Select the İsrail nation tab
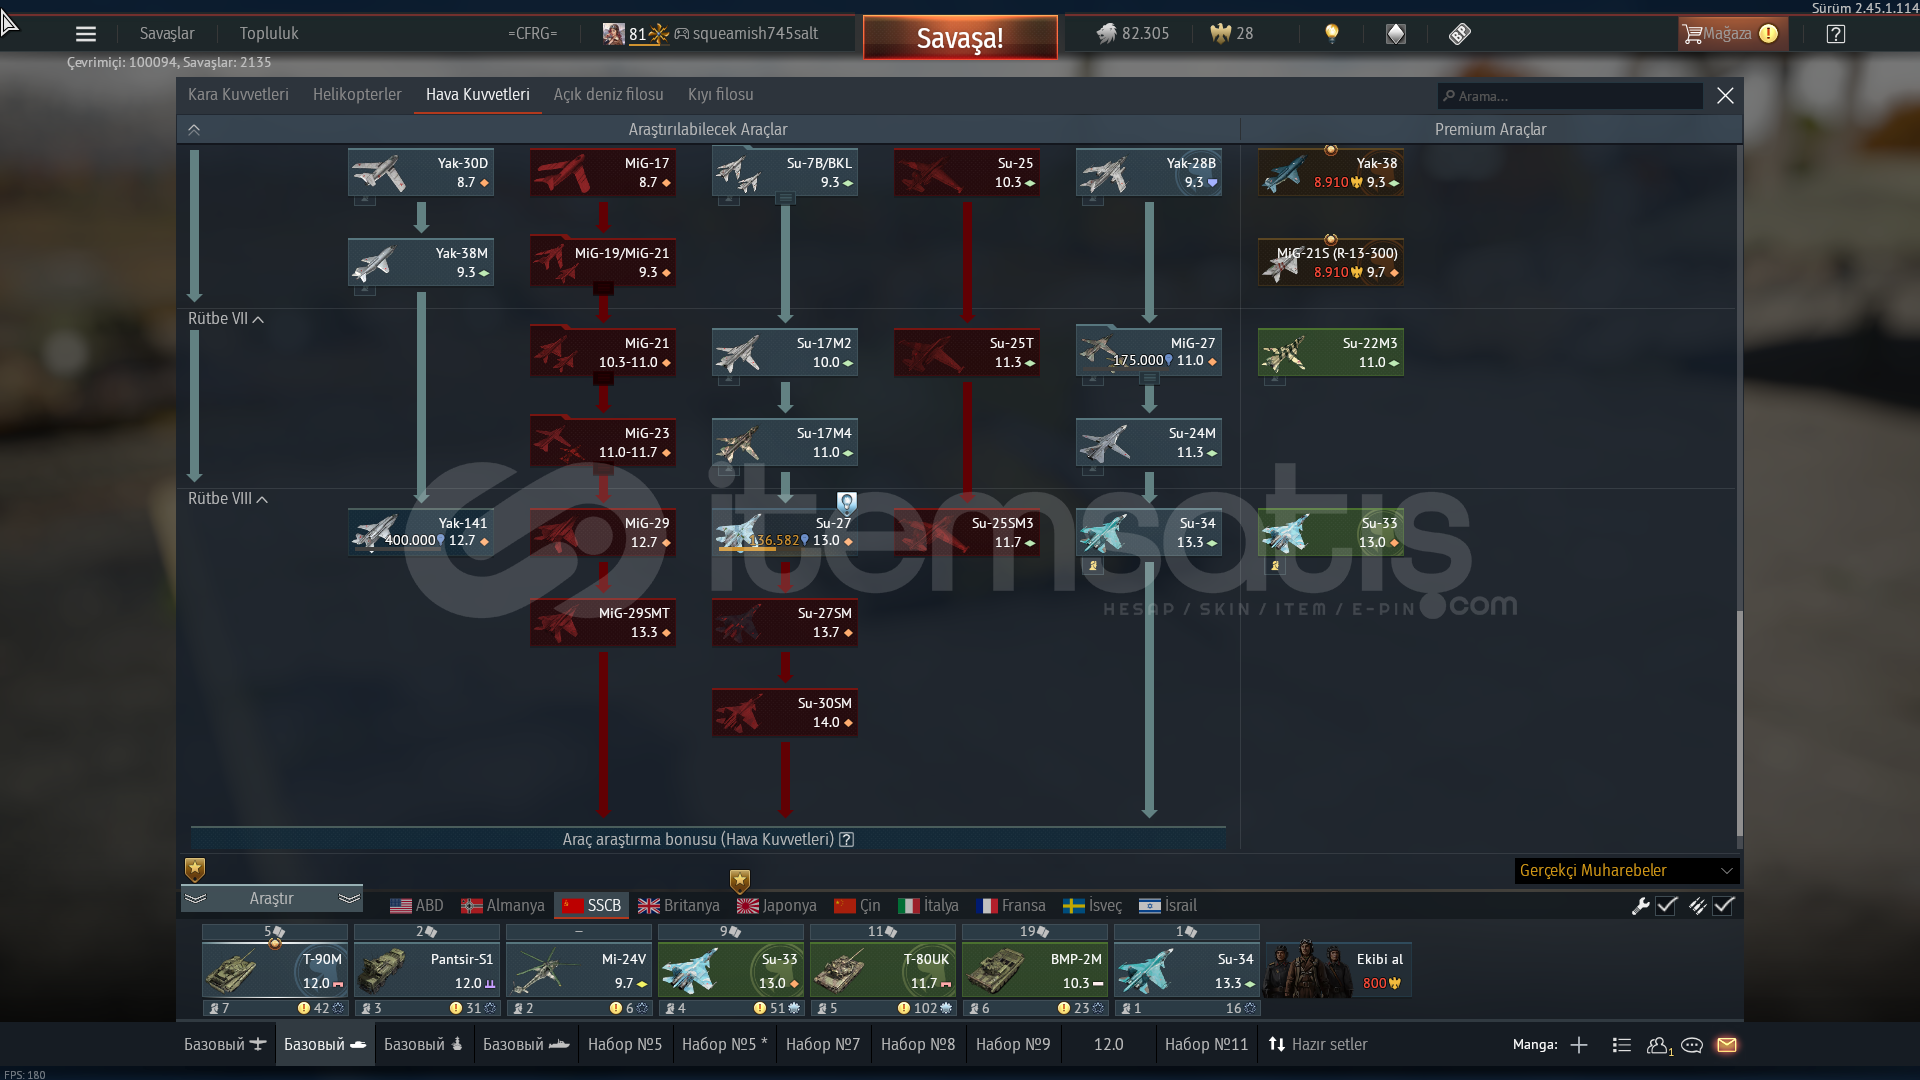1920x1080 pixels. (x=1168, y=906)
